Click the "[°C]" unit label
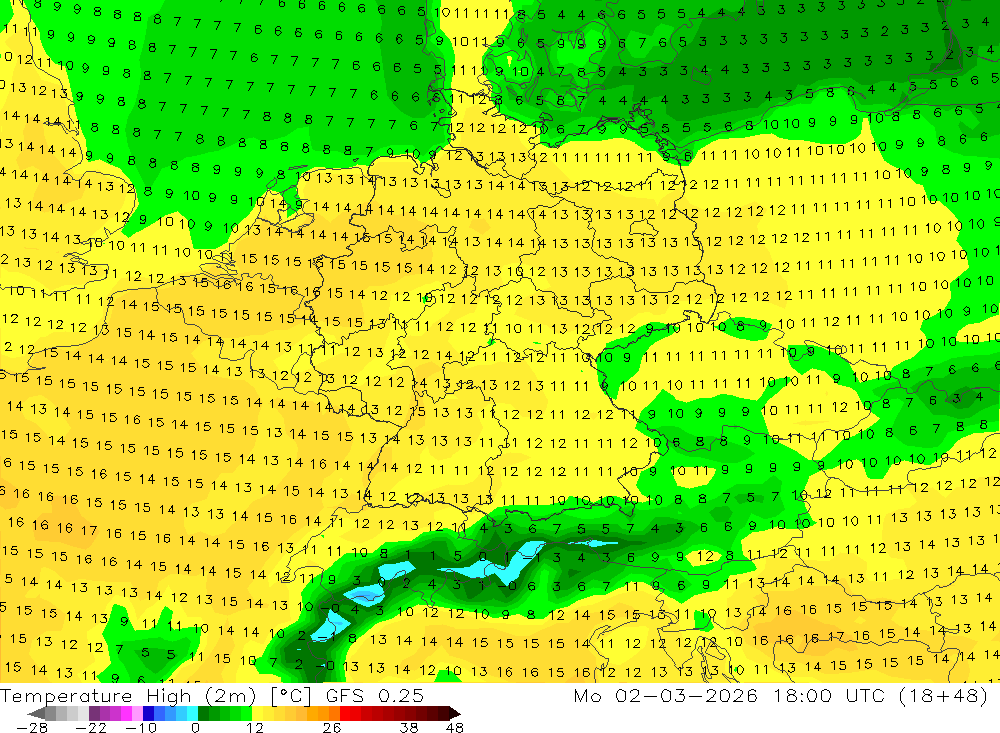 click(290, 696)
